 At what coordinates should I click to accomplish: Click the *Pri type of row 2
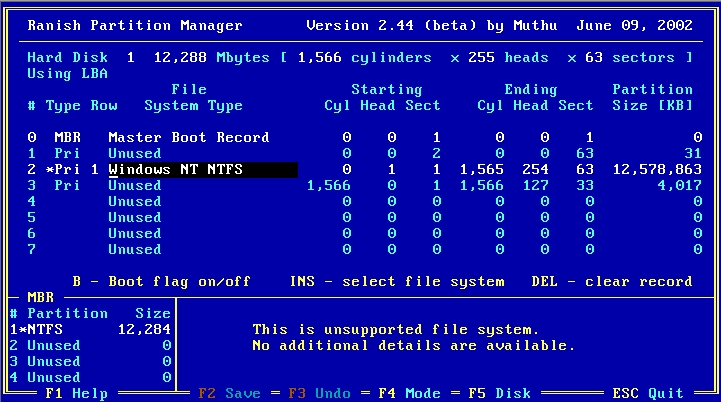[63, 170]
